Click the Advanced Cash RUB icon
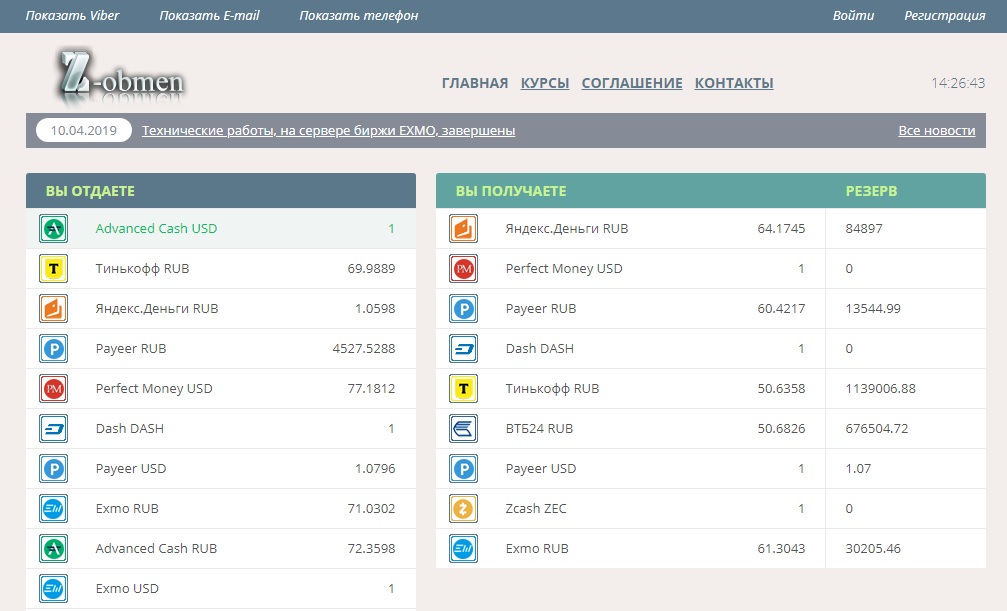Image resolution: width=1007 pixels, height=611 pixels. 53,549
